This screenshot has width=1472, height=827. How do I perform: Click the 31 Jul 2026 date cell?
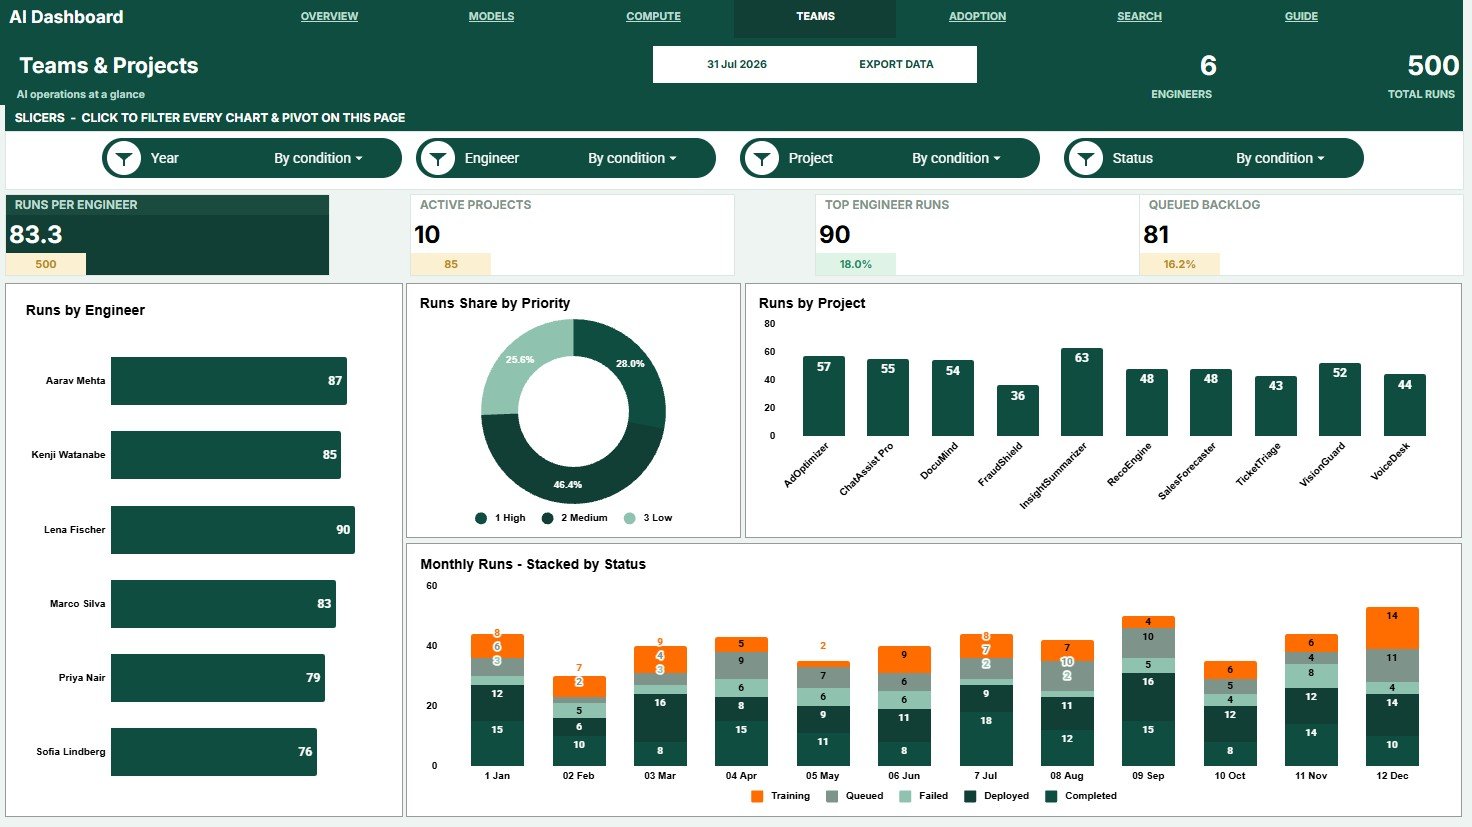[x=736, y=64]
